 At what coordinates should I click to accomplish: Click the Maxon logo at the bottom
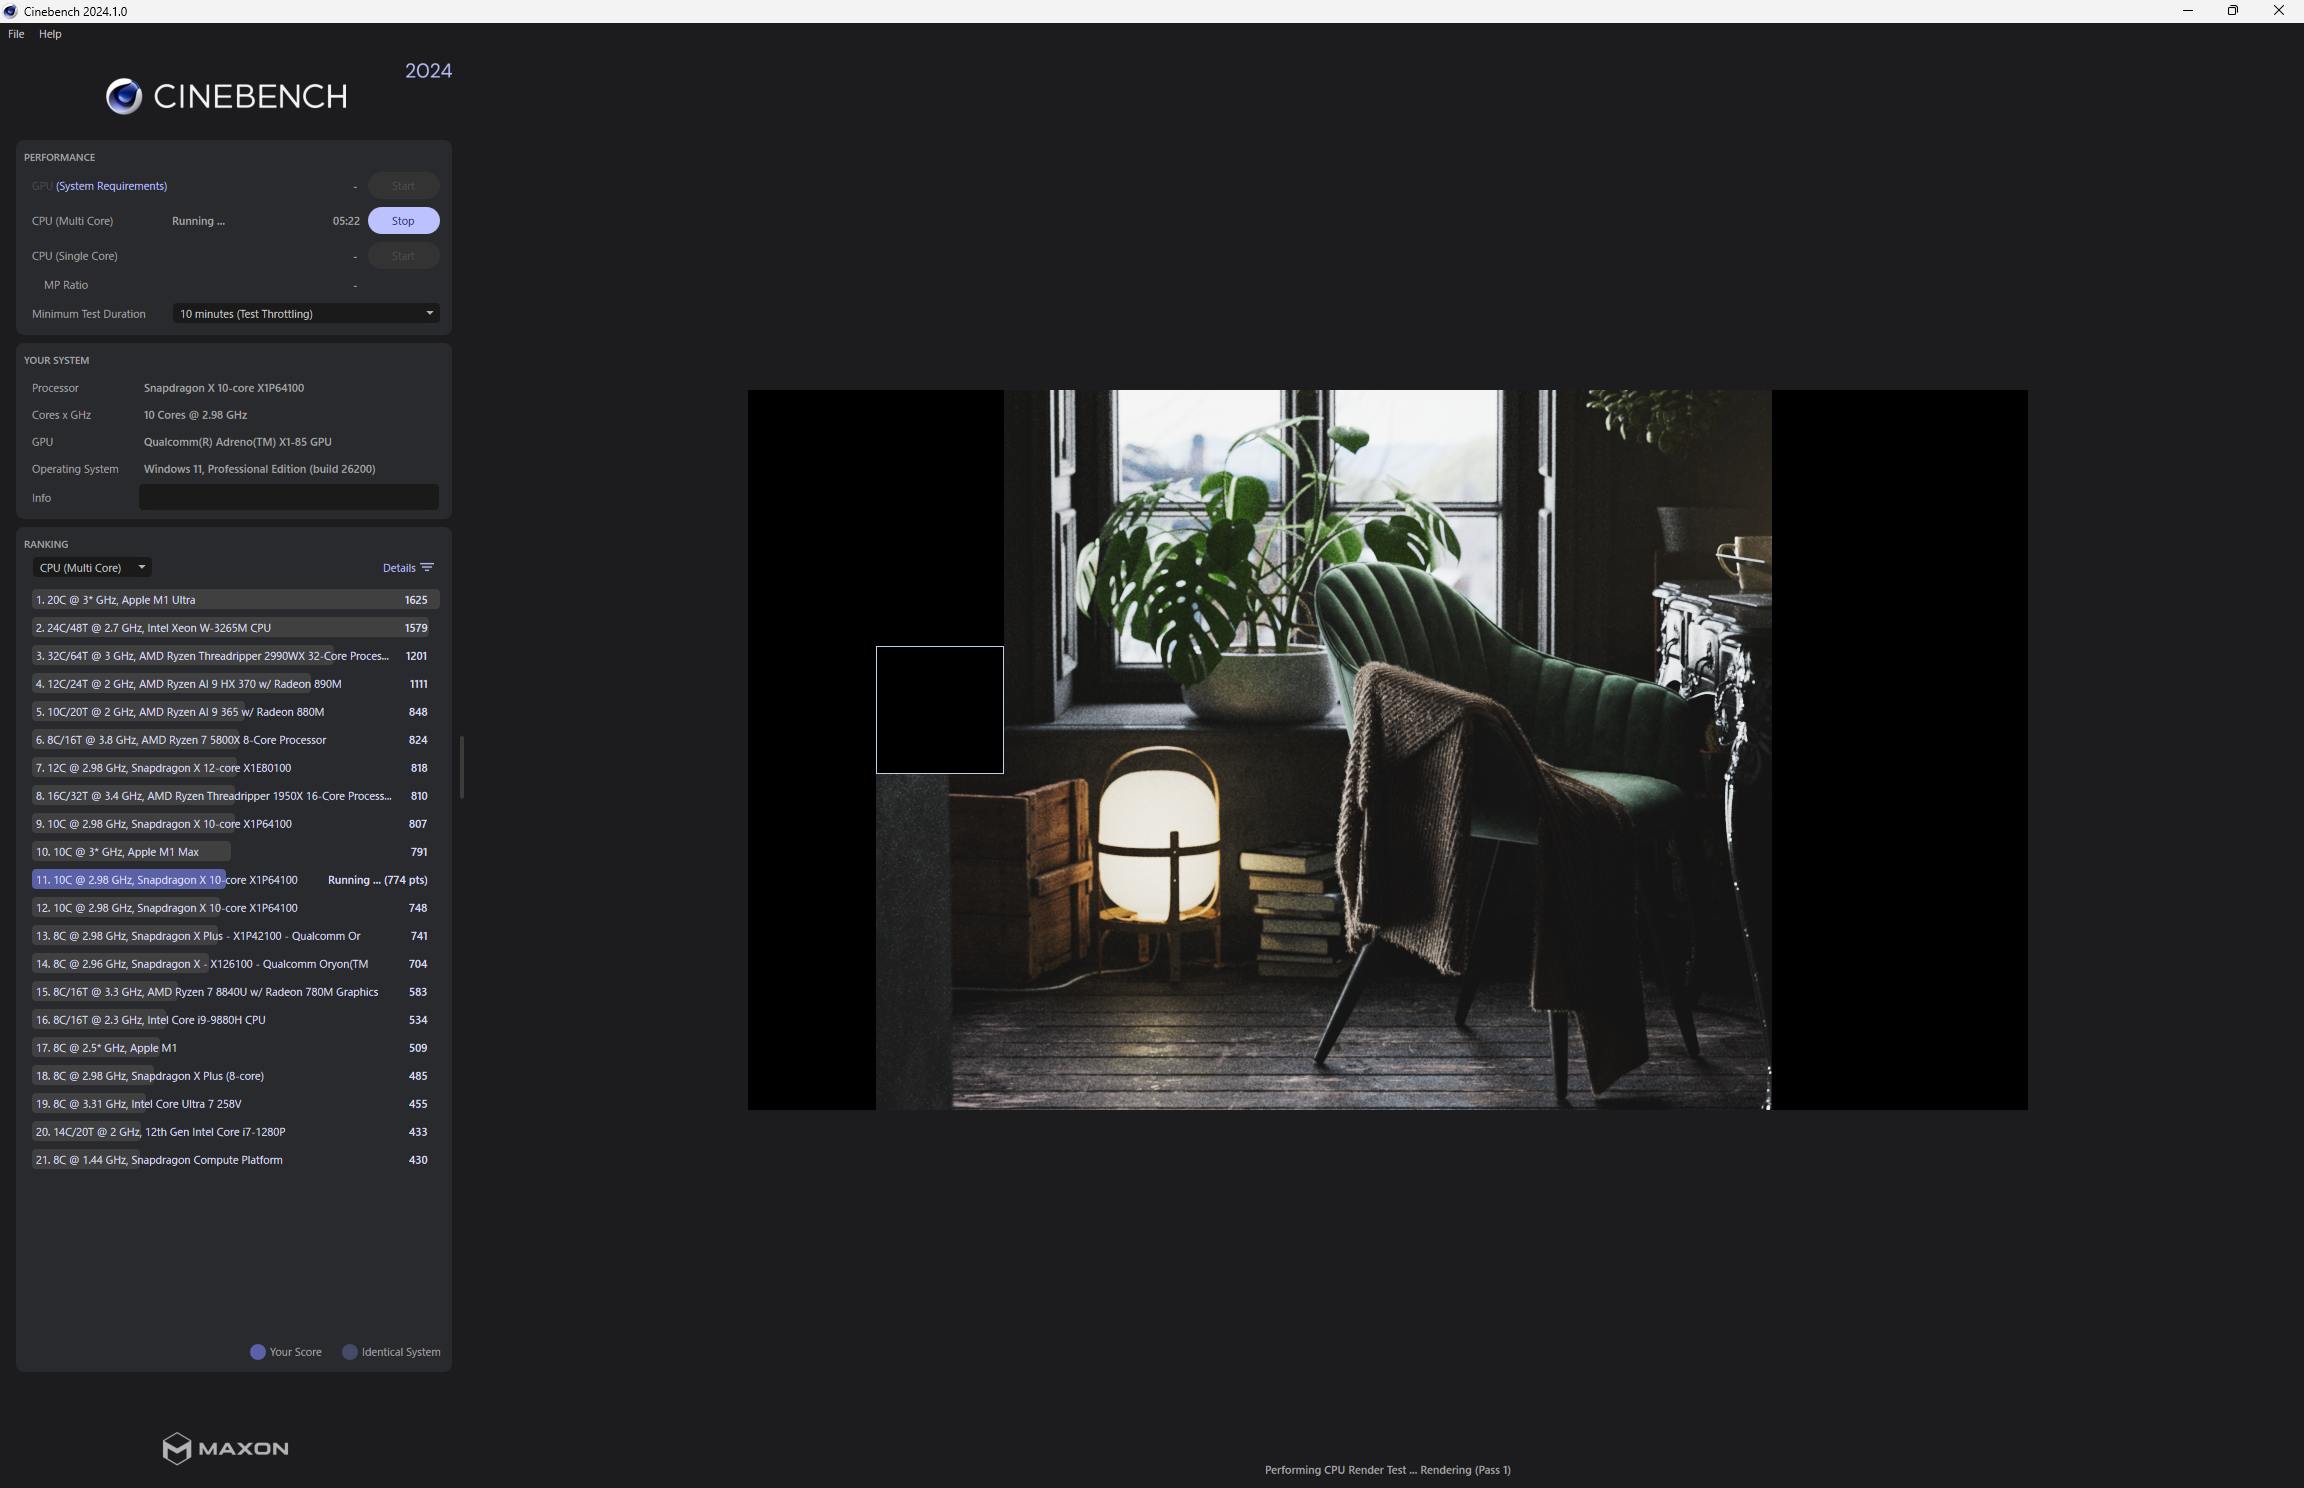tap(224, 1449)
